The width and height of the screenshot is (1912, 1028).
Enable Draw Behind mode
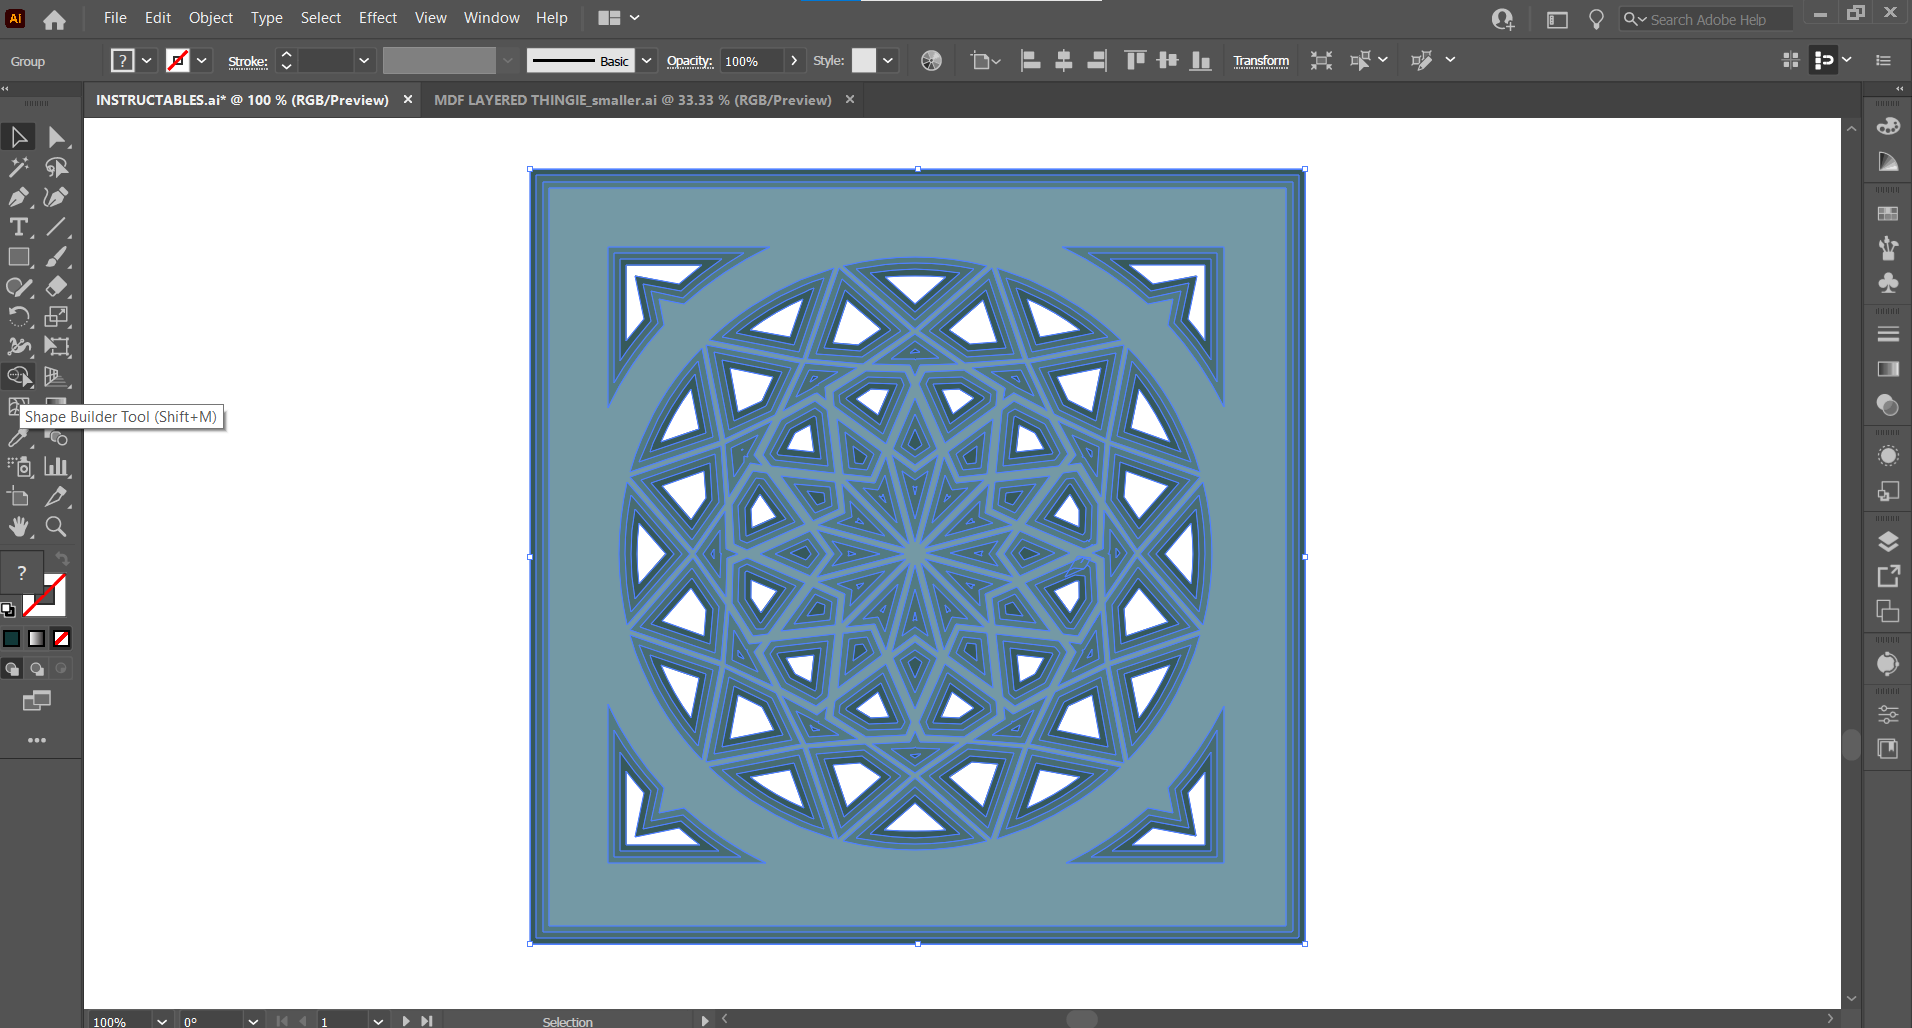(x=37, y=668)
